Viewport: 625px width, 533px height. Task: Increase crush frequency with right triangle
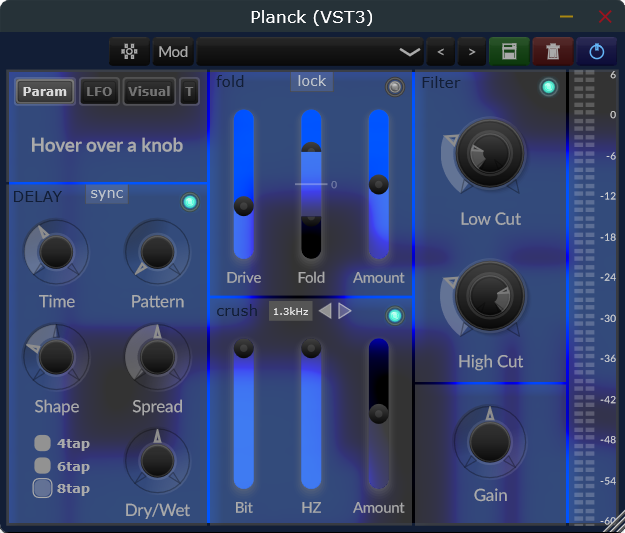click(344, 311)
